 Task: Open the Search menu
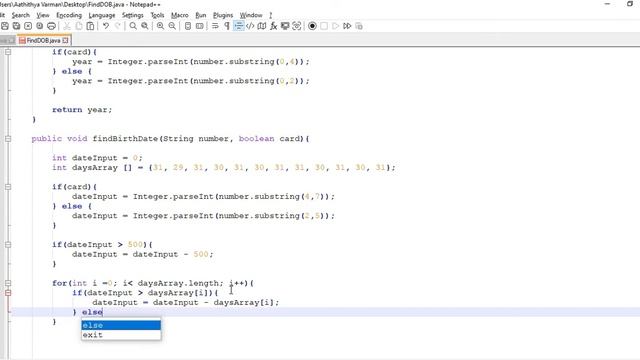point(20,15)
